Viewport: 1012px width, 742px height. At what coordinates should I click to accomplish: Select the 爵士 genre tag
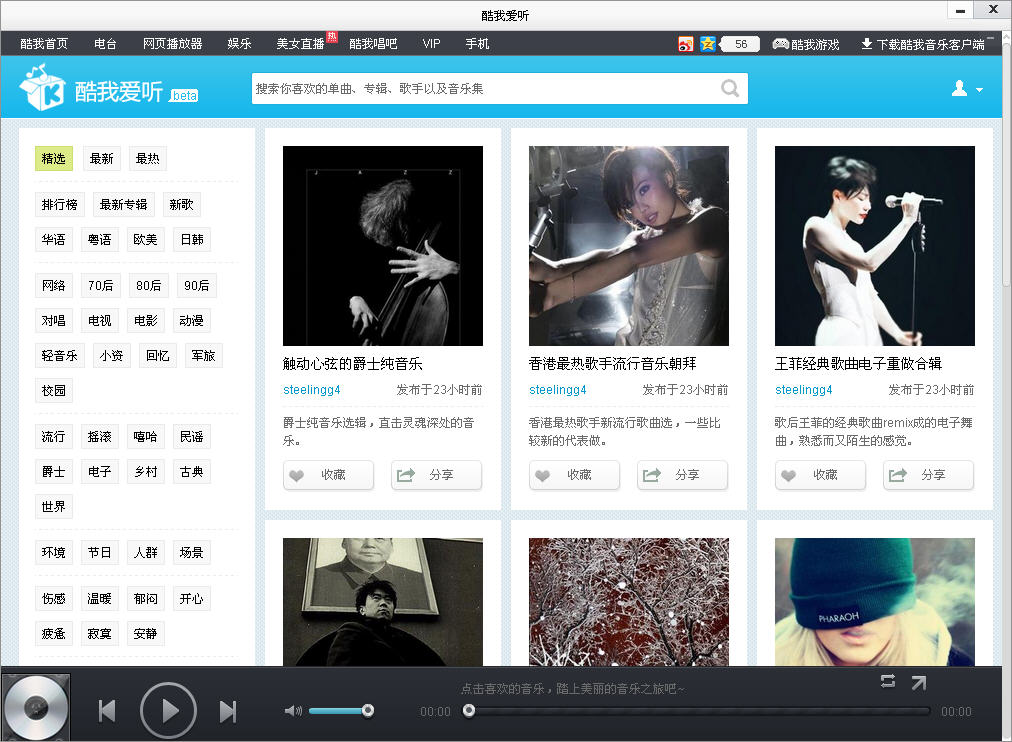point(53,471)
